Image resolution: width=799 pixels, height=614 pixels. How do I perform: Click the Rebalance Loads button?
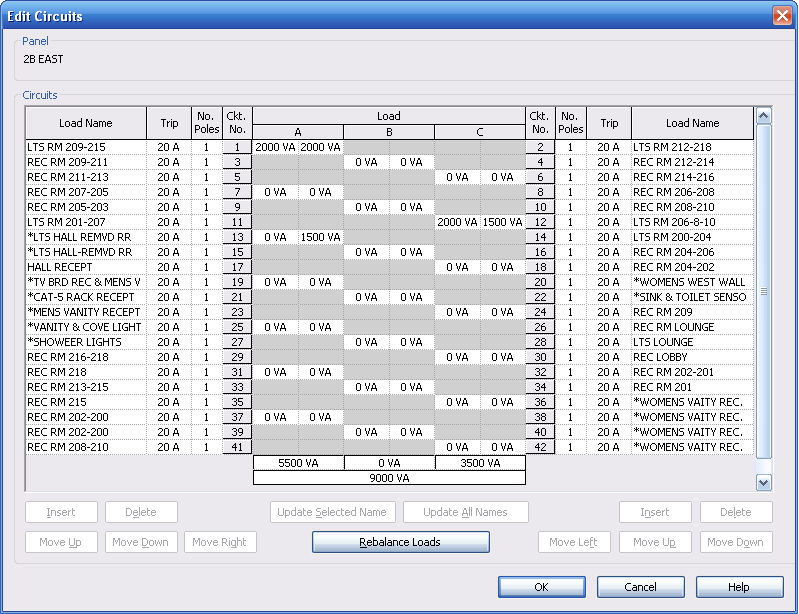coord(401,542)
